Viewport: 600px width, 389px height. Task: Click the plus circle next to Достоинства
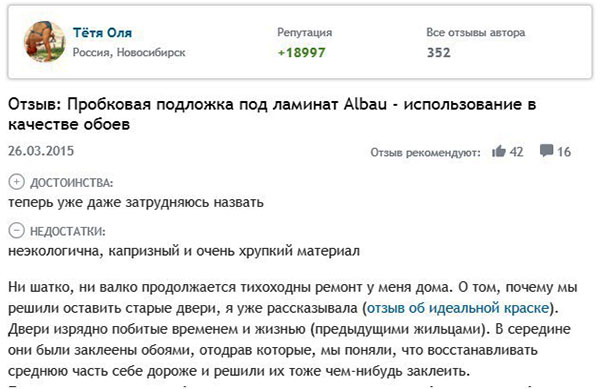point(16,182)
